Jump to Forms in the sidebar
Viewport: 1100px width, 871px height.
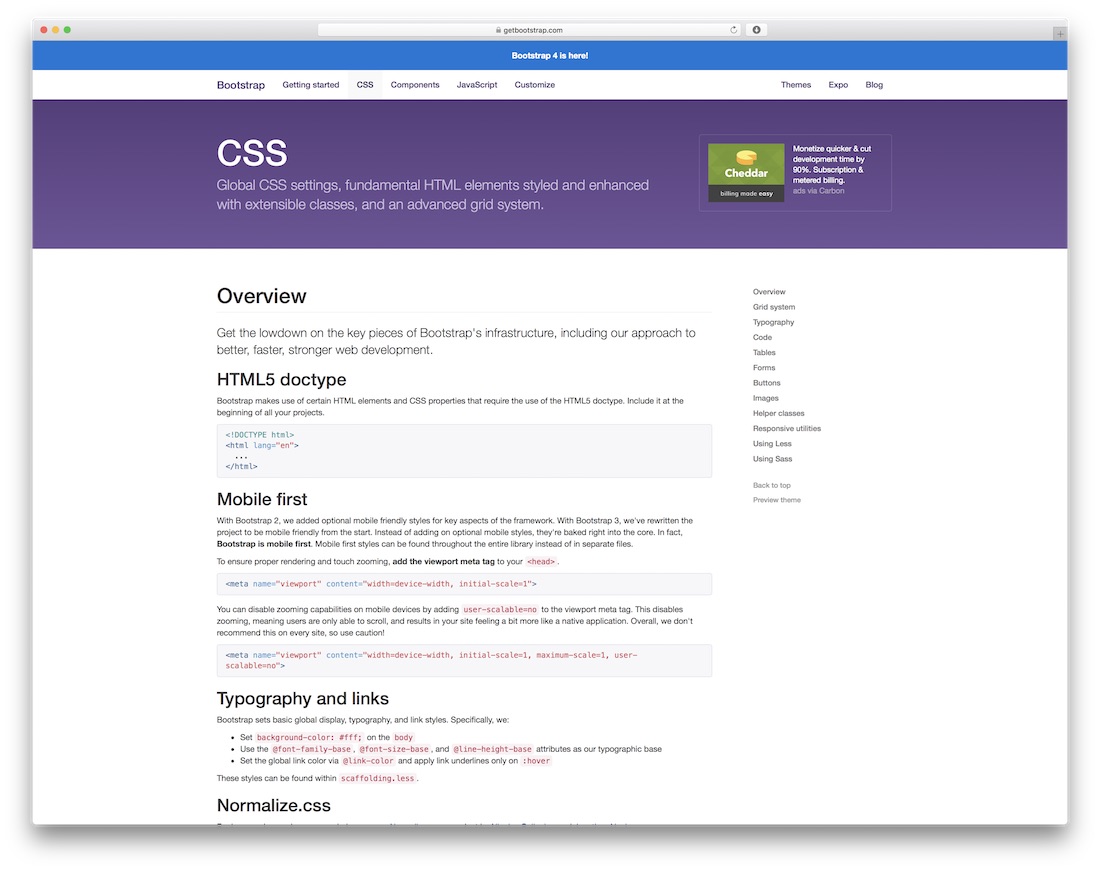pos(764,367)
